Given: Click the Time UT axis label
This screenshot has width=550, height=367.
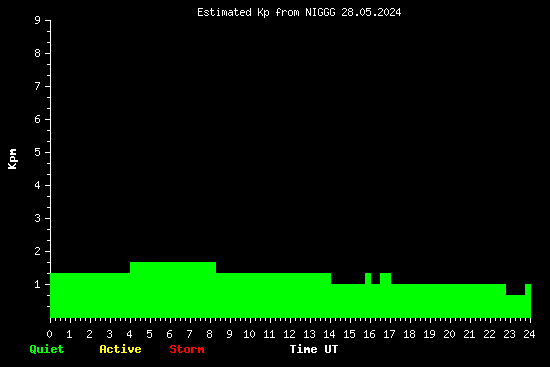Looking at the screenshot, I should point(314,349).
